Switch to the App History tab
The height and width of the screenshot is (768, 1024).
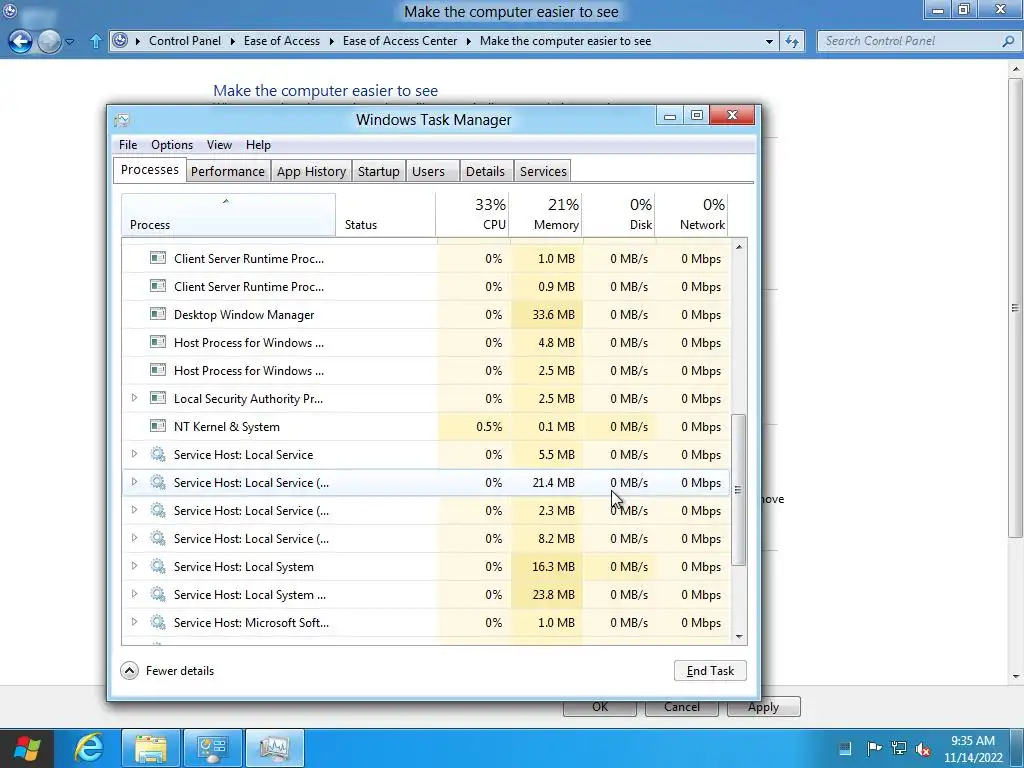311,171
